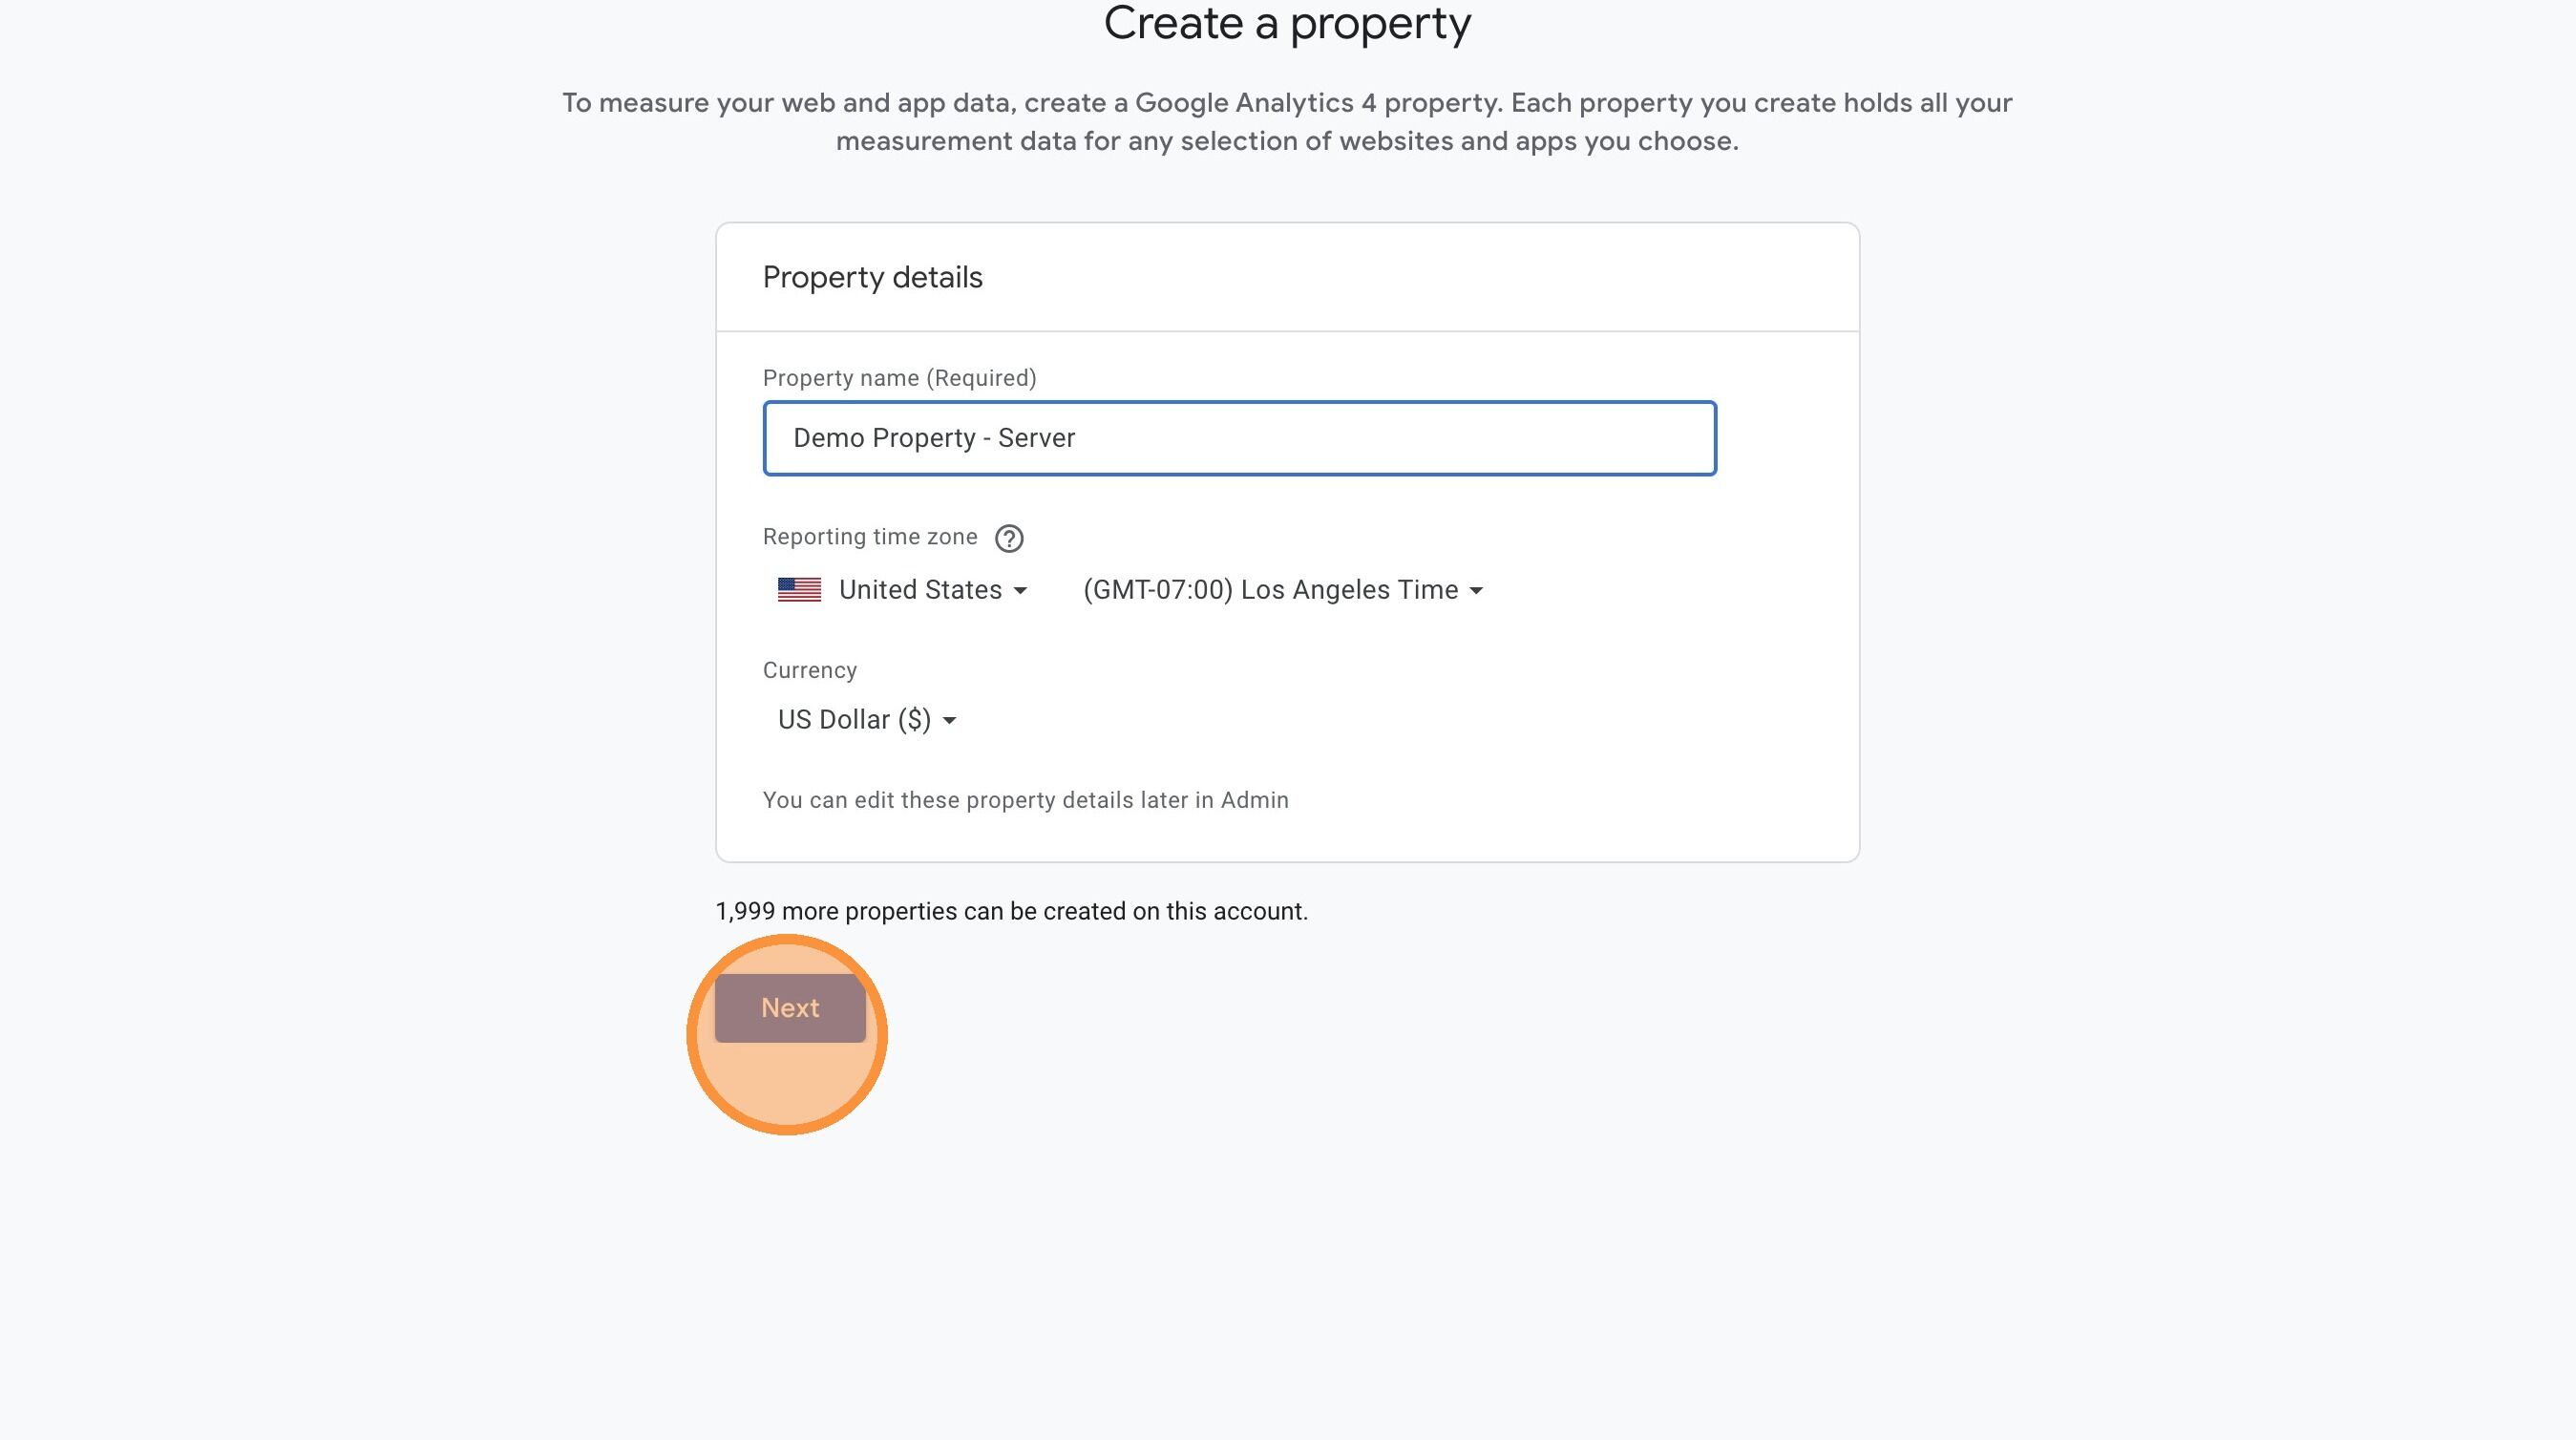Click the Reporting time zone label

tap(869, 536)
